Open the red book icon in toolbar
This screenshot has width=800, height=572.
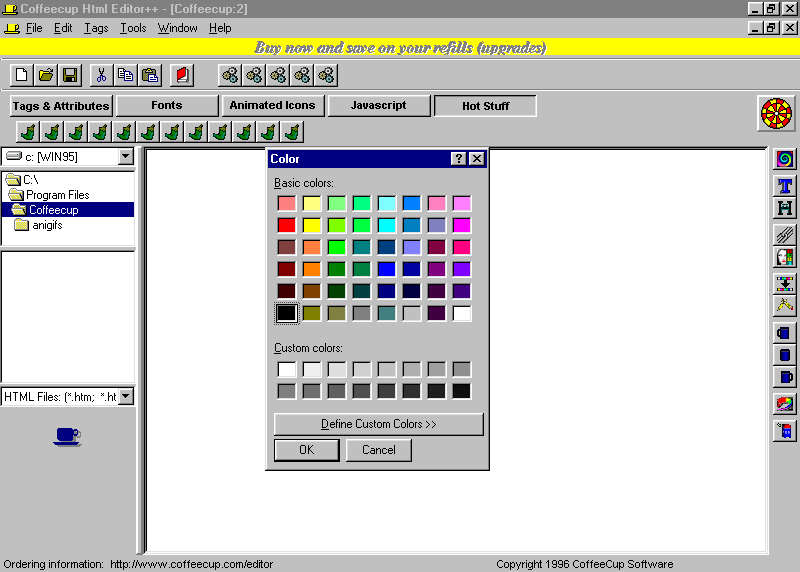[x=182, y=76]
